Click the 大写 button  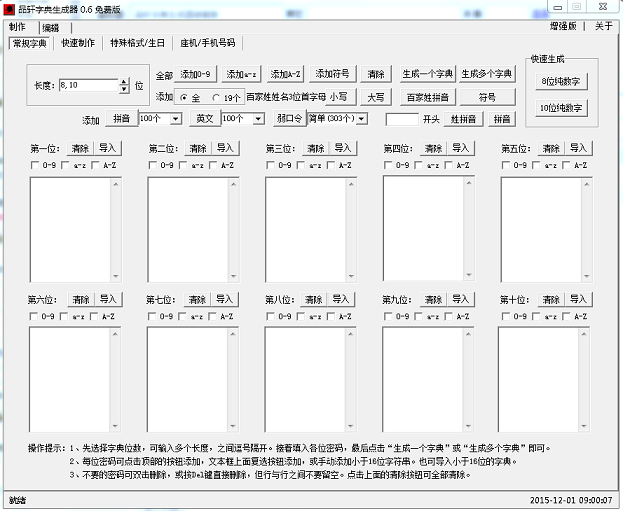pyautogui.click(x=375, y=97)
